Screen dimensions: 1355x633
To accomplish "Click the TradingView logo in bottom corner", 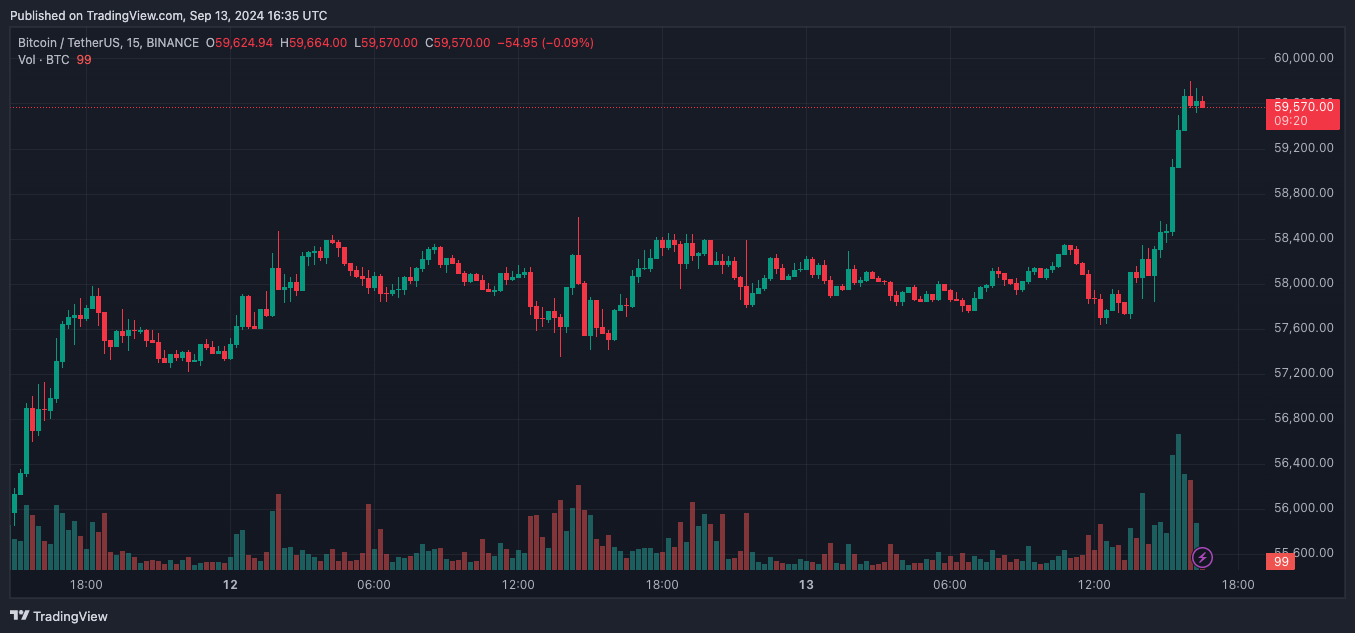I will [59, 616].
